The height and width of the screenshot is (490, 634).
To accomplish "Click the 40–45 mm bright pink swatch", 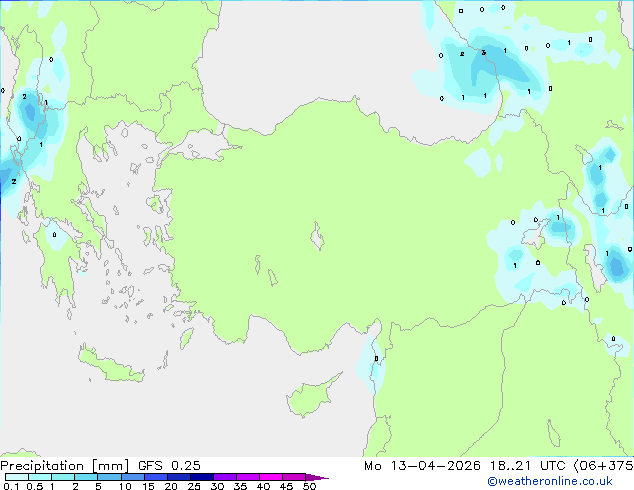I will click(271, 477).
